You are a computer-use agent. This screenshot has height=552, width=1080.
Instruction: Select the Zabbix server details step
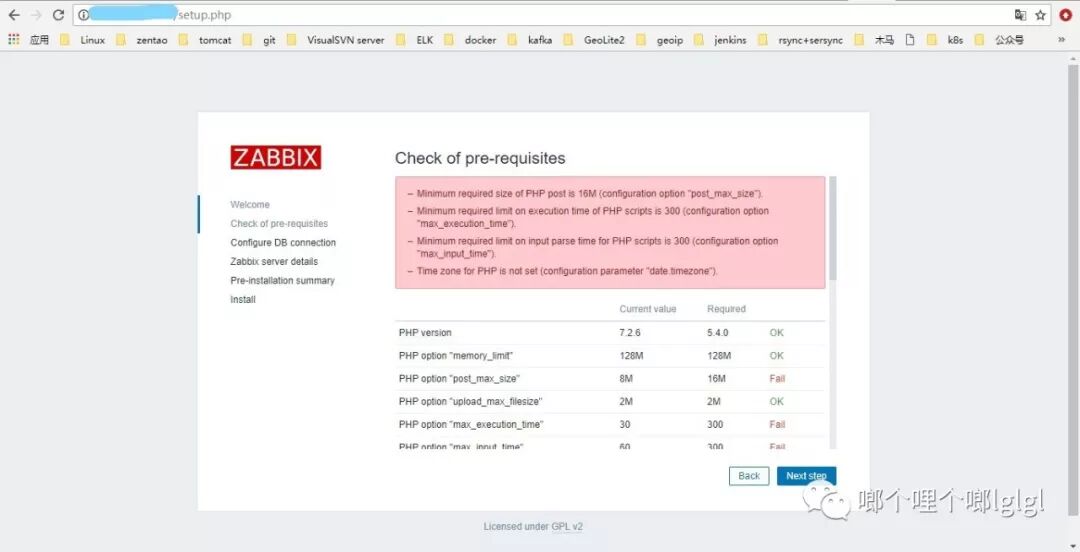pyautogui.click(x=274, y=261)
